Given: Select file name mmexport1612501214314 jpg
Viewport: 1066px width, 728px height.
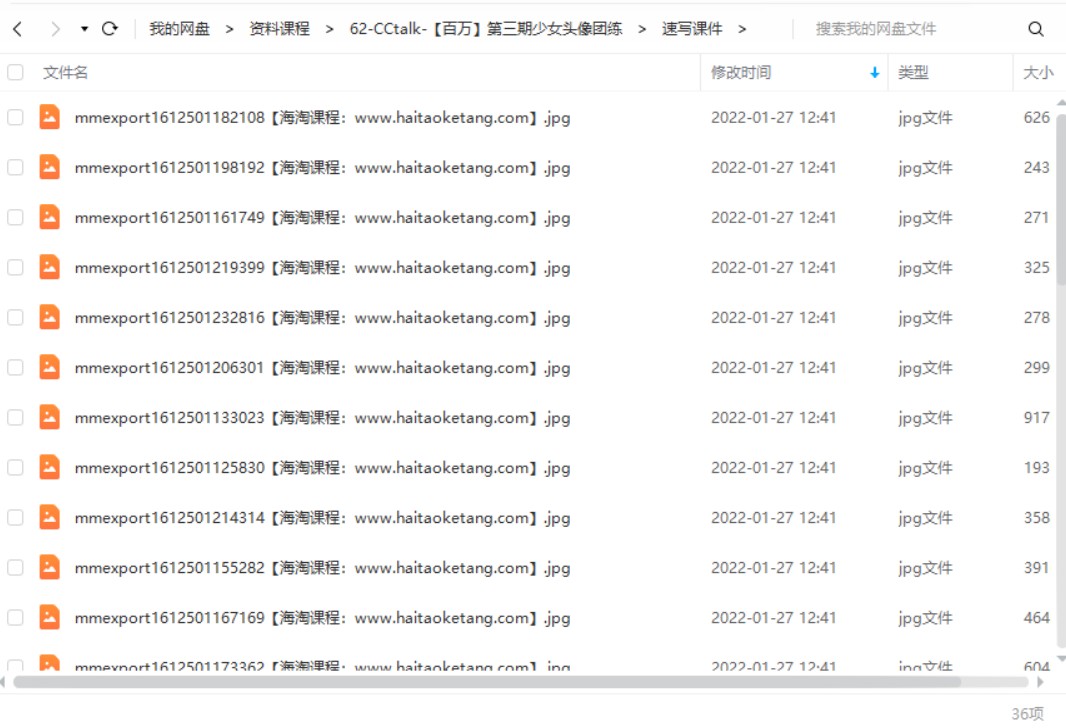Looking at the screenshot, I should (322, 518).
